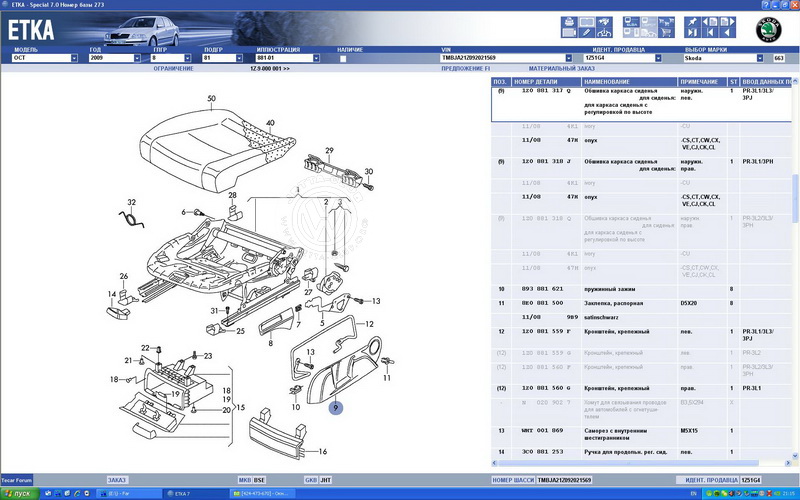Click the download-arrow icon under the handshake

[x=605, y=33]
